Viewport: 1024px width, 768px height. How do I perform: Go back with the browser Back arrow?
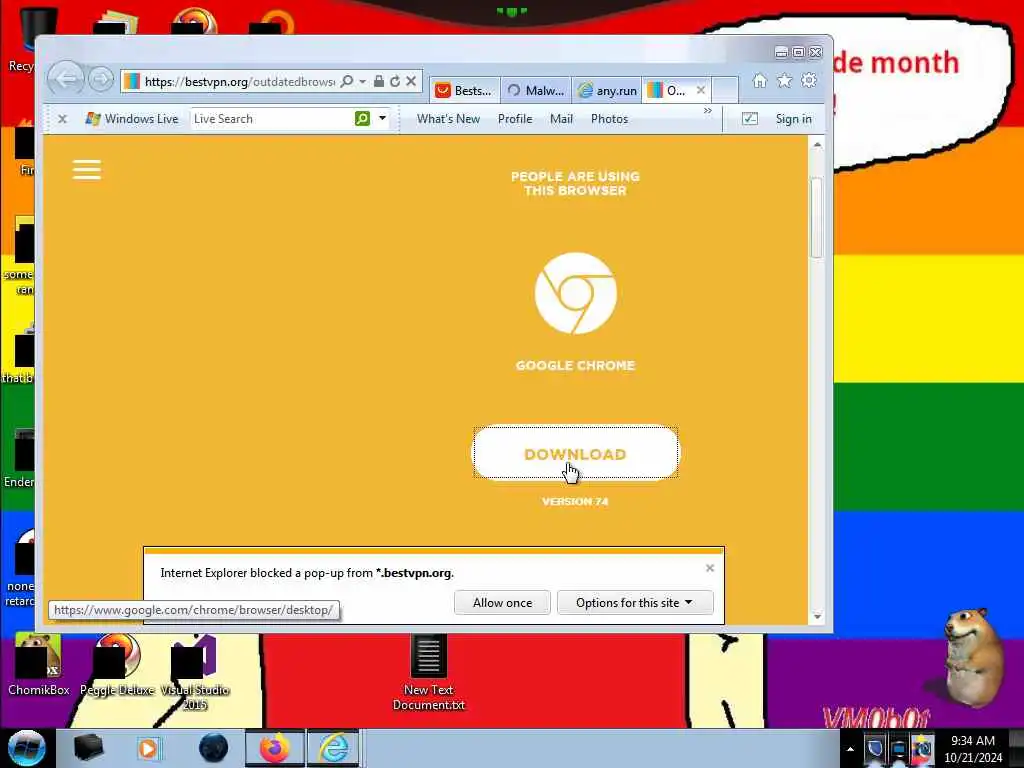coord(66,80)
